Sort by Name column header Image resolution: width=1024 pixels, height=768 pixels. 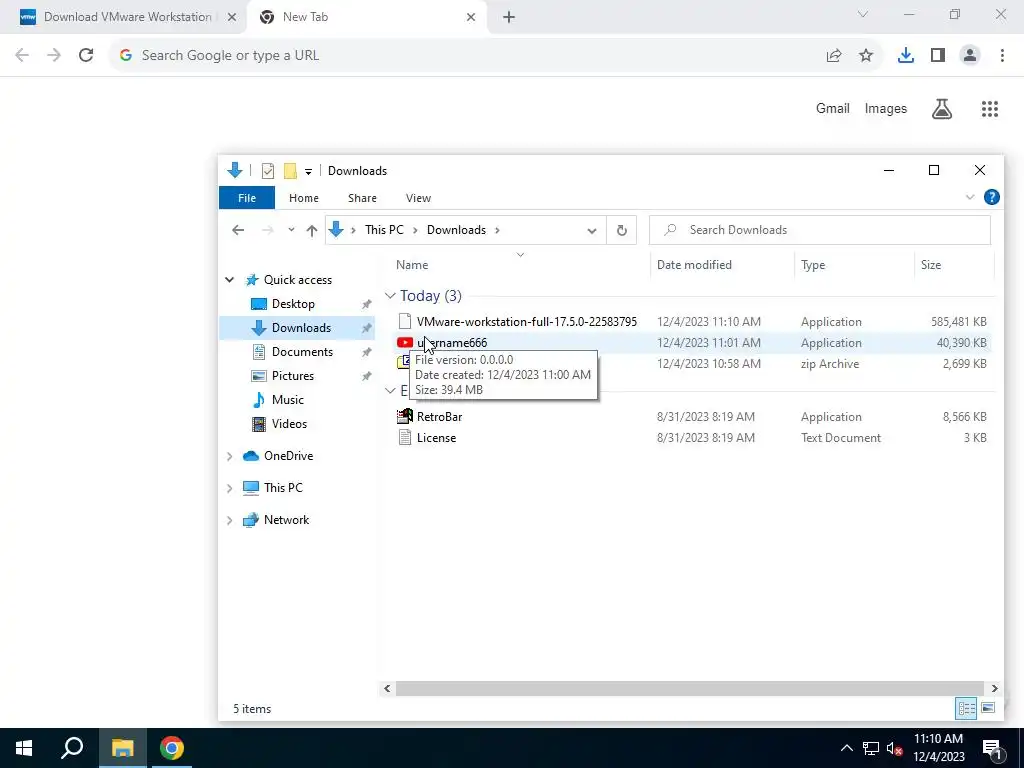[412, 264]
